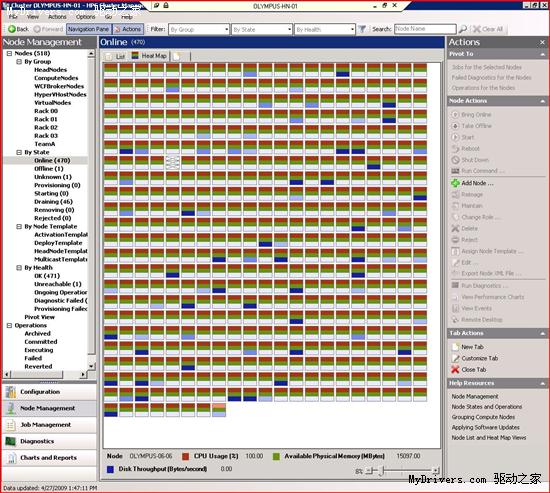Click the red Close Tab X icon
This screenshot has height=493, width=550.
(x=455, y=369)
